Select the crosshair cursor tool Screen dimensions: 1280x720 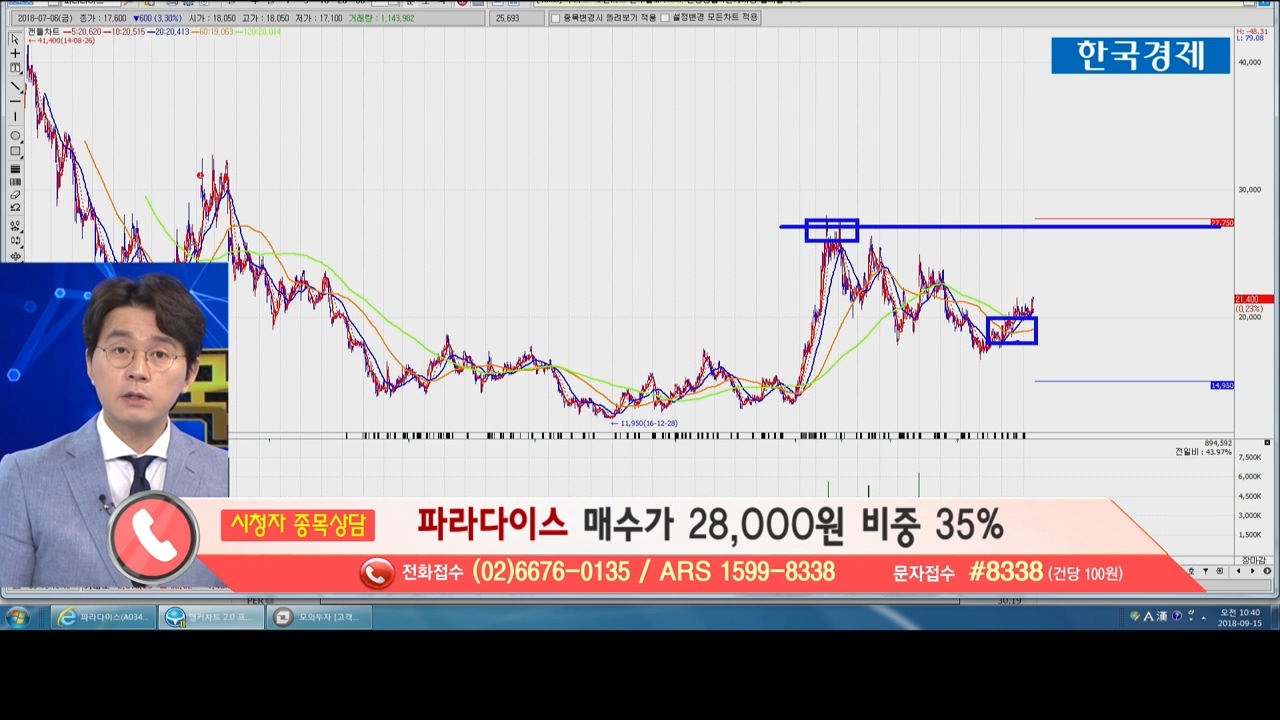coord(15,54)
